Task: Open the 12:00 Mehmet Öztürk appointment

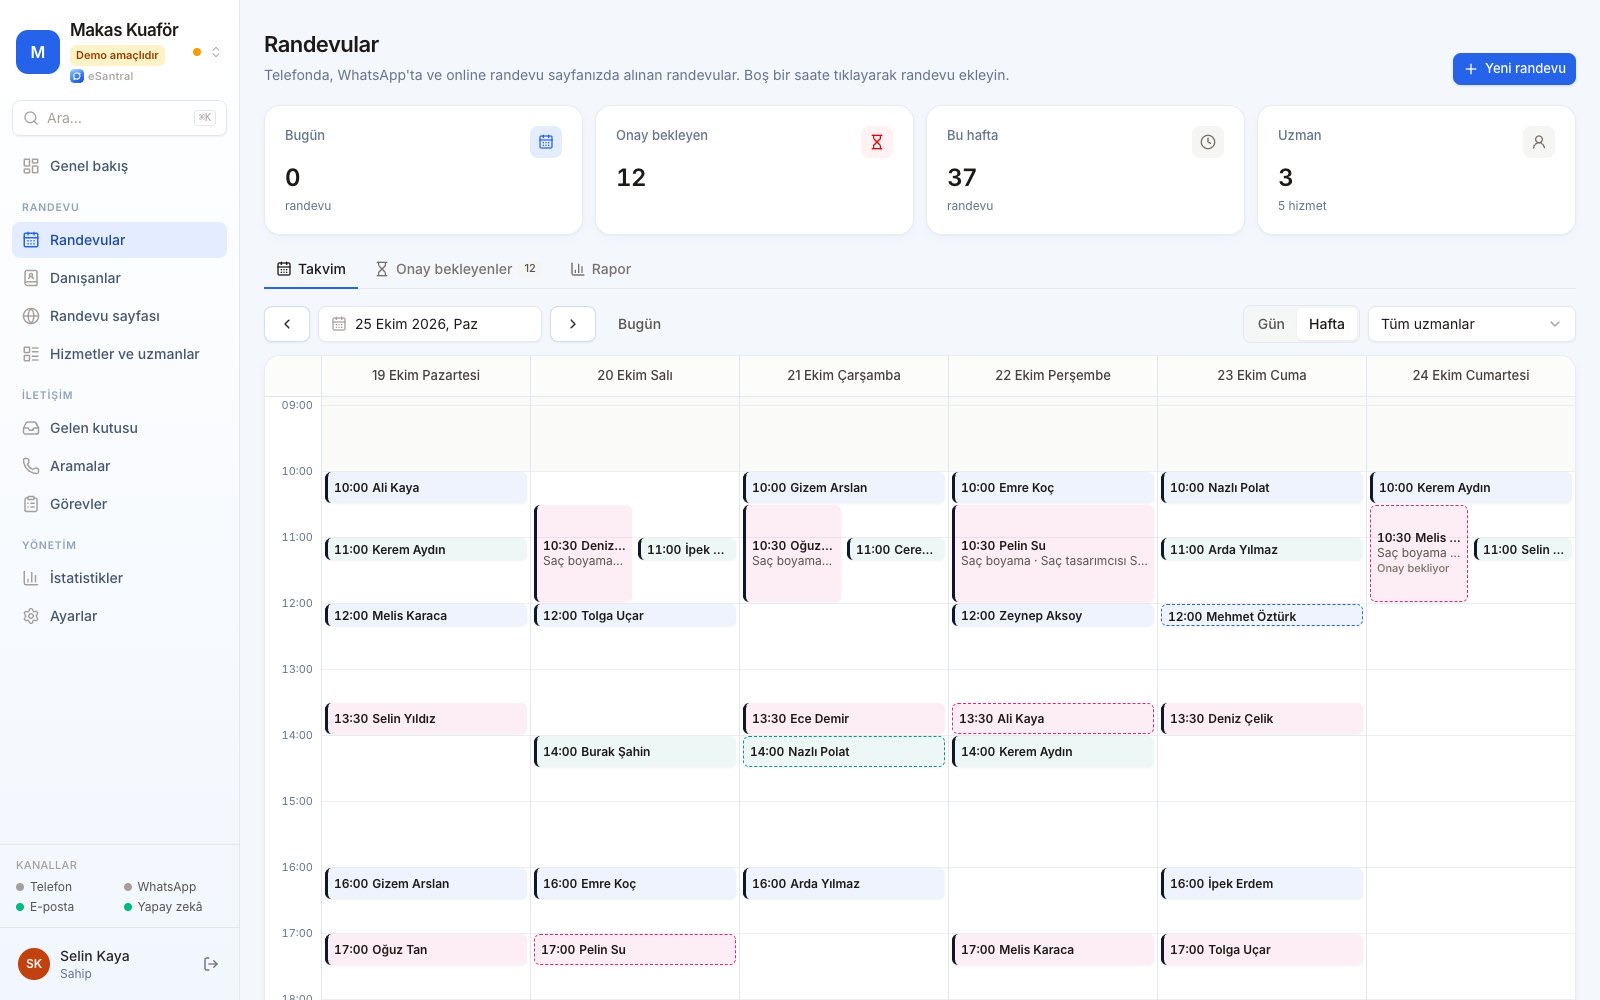Action: click(x=1262, y=616)
